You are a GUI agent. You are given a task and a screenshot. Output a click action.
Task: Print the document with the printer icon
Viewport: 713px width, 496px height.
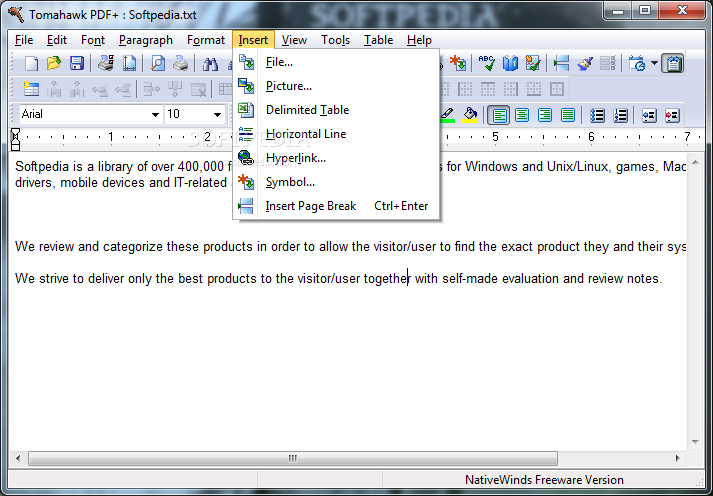click(181, 63)
